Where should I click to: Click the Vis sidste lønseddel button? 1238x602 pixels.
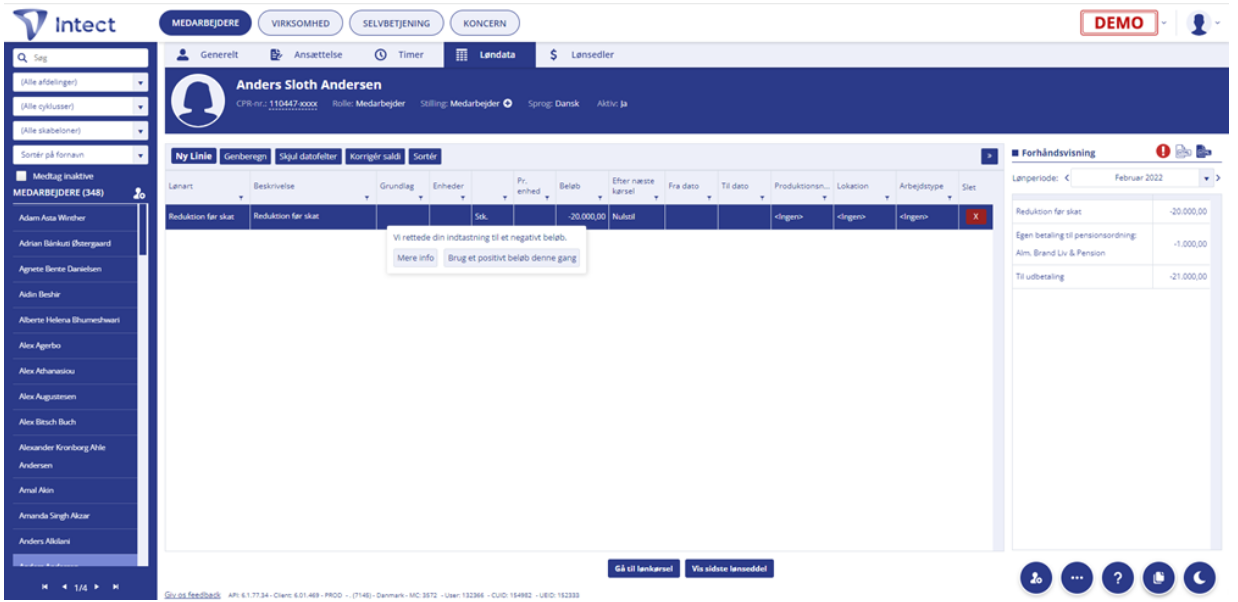729,568
